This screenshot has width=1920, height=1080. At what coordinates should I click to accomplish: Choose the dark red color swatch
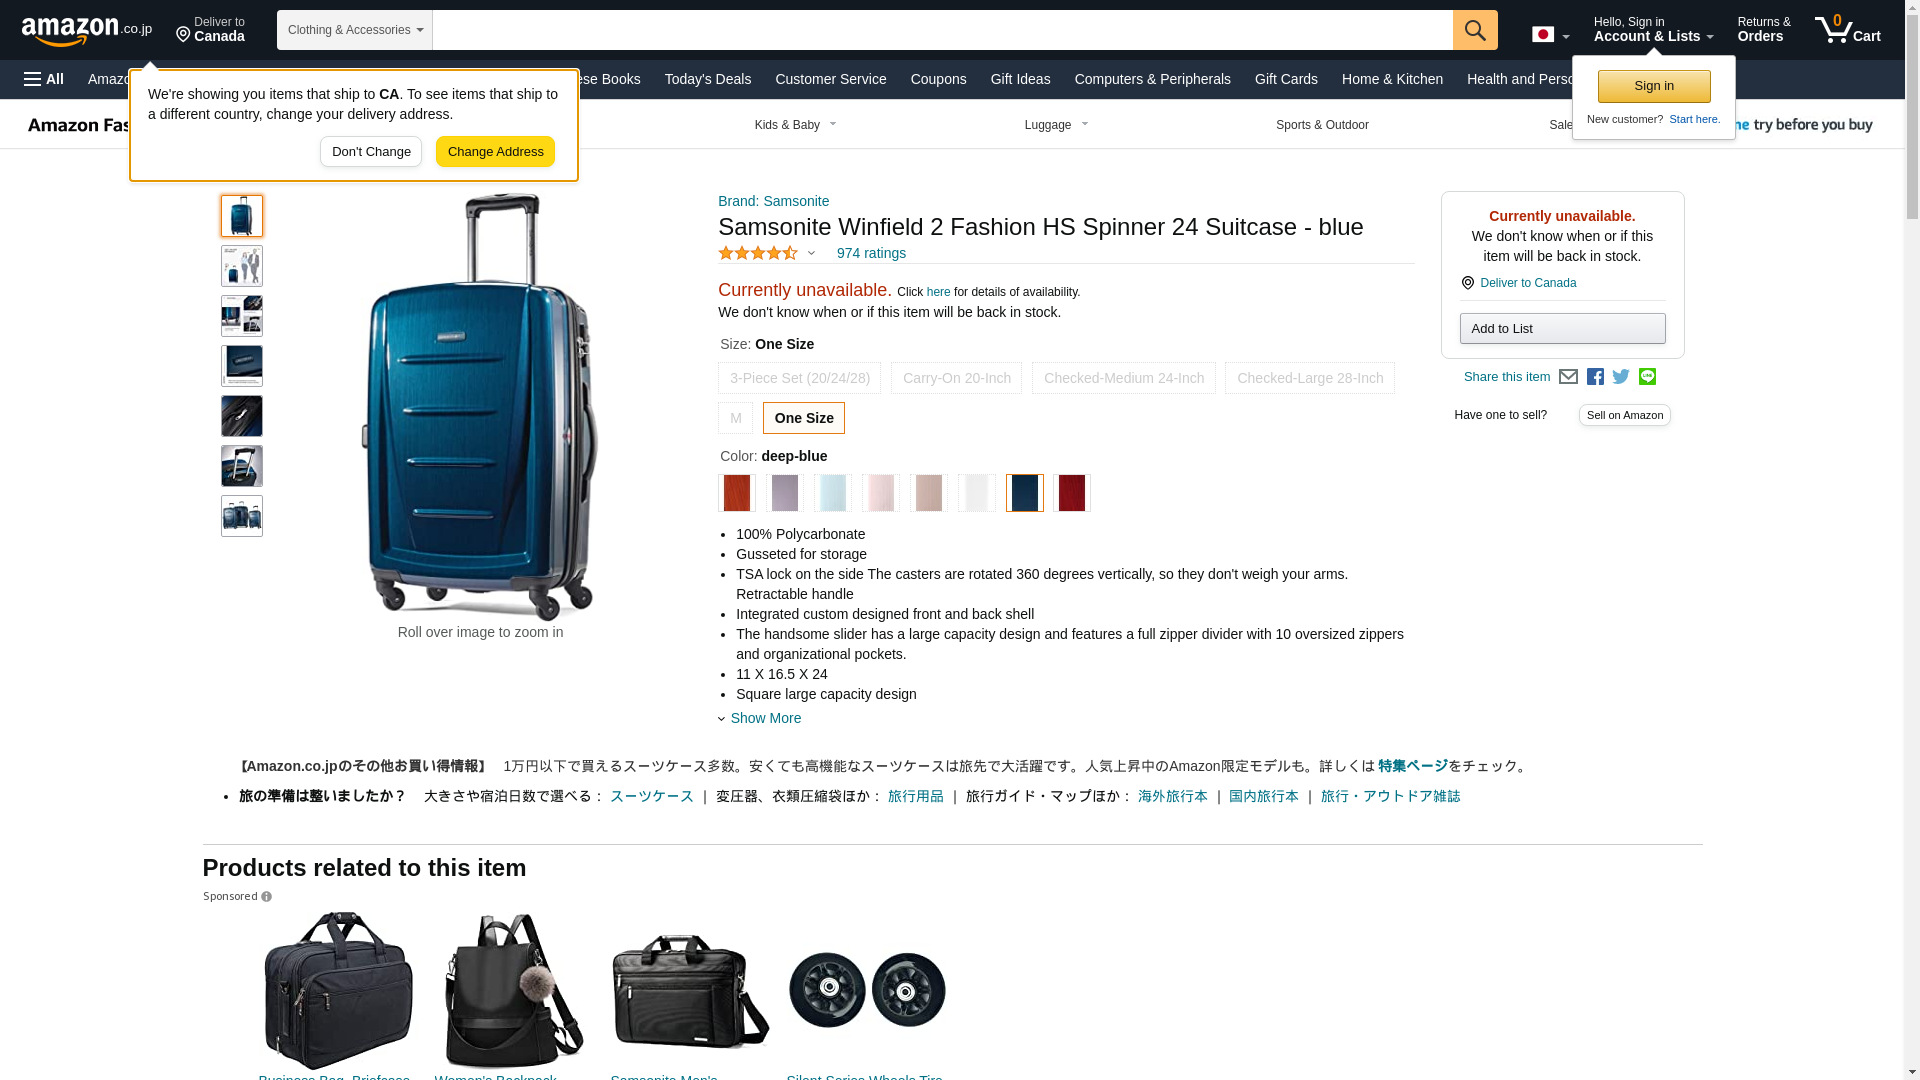[1072, 493]
